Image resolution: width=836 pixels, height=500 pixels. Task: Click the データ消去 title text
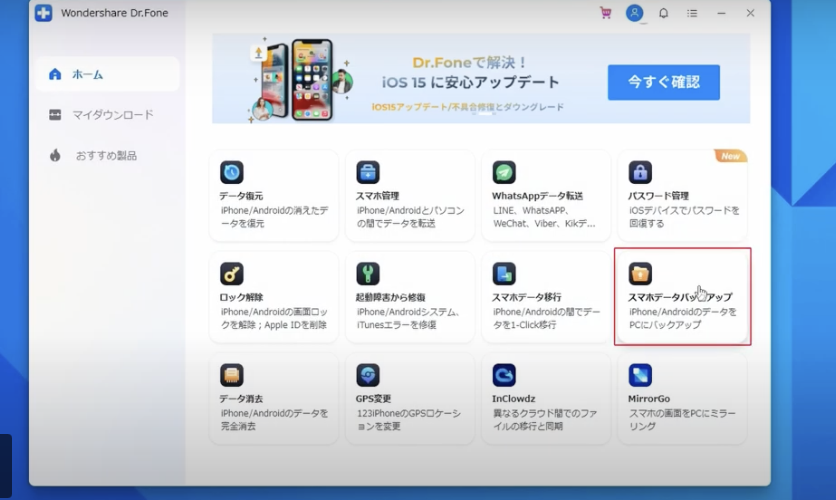pyautogui.click(x=241, y=399)
